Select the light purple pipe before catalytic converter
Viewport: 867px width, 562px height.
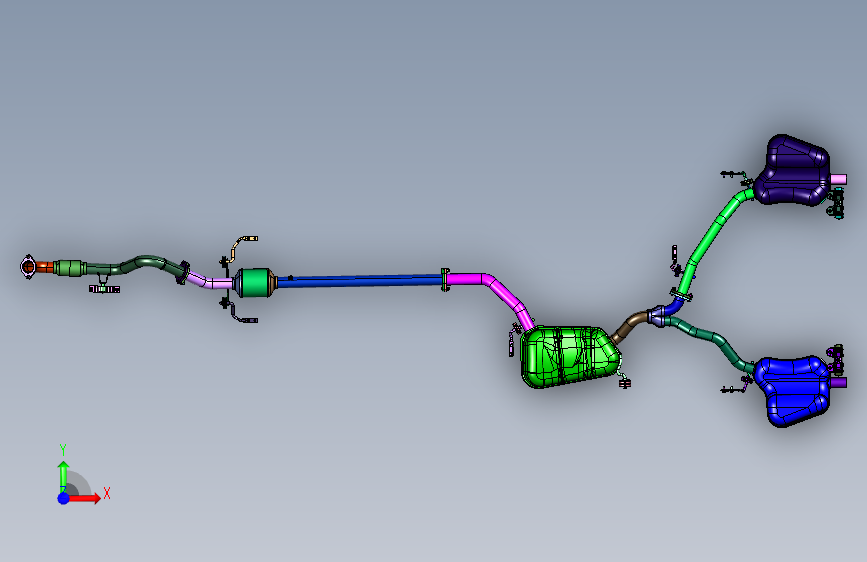pos(210,281)
